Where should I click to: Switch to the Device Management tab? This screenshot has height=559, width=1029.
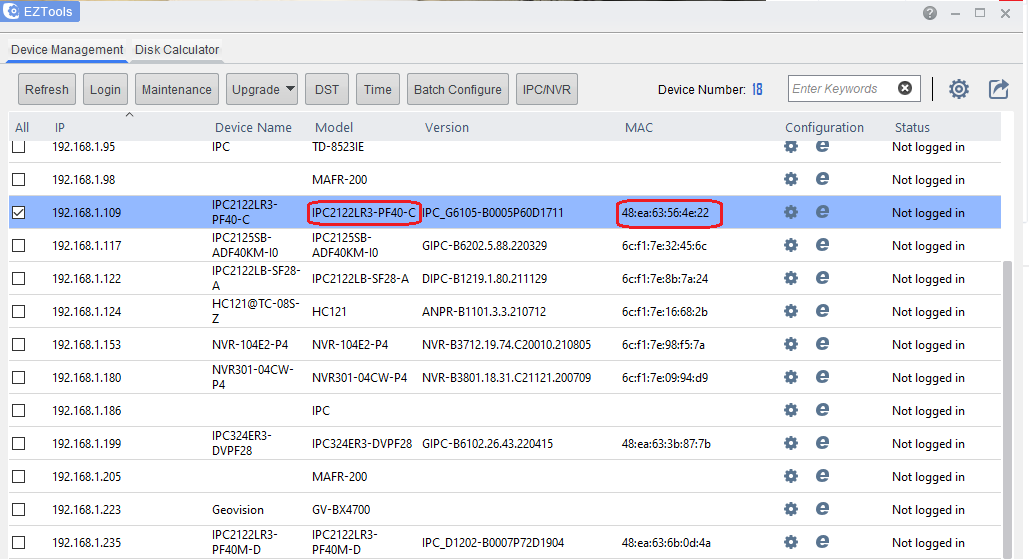pyautogui.click(x=67, y=50)
